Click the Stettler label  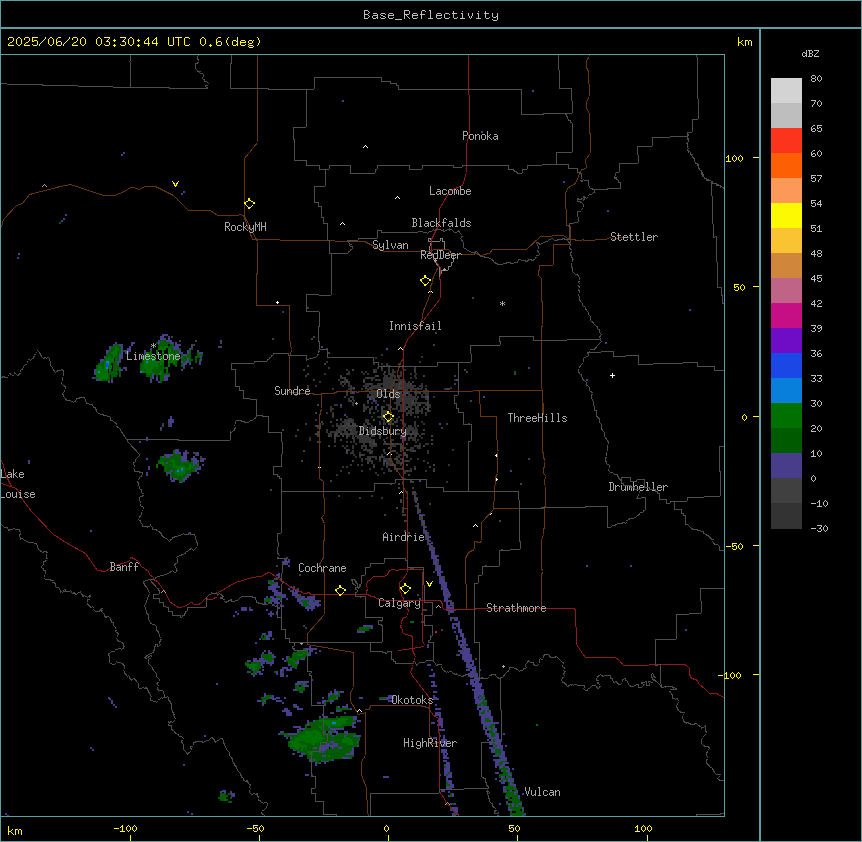pyautogui.click(x=634, y=237)
